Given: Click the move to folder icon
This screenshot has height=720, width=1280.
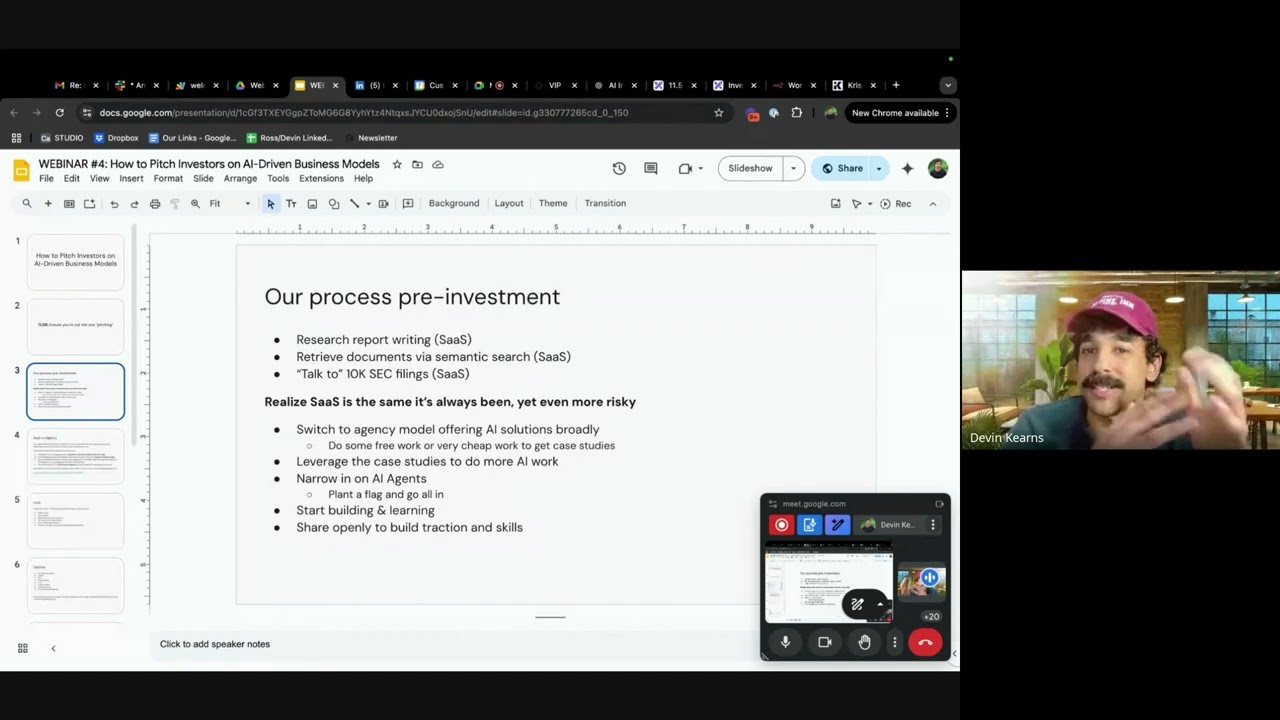Looking at the screenshot, I should pos(417,164).
